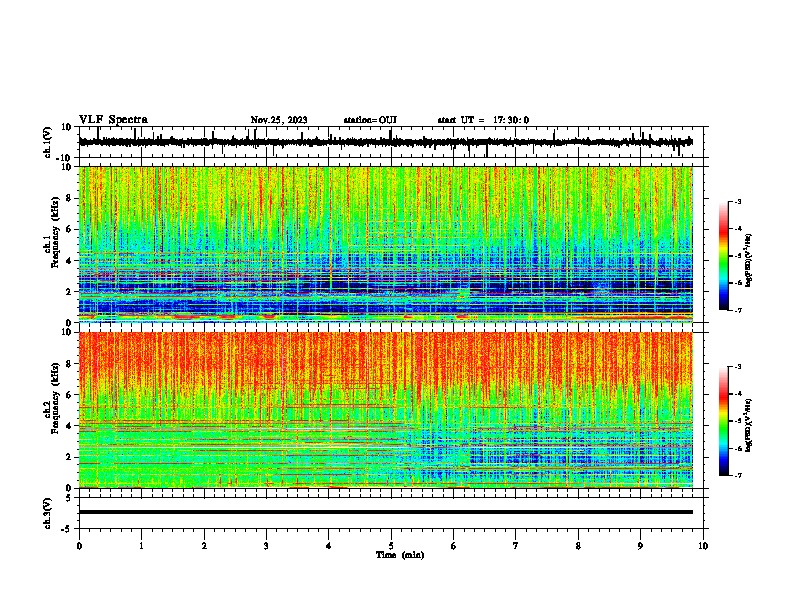Click the time axis tick label "3"

click(266, 546)
